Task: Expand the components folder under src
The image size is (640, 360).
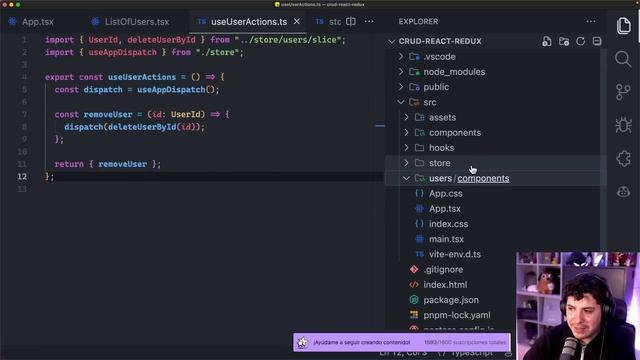Action: pyautogui.click(x=455, y=133)
